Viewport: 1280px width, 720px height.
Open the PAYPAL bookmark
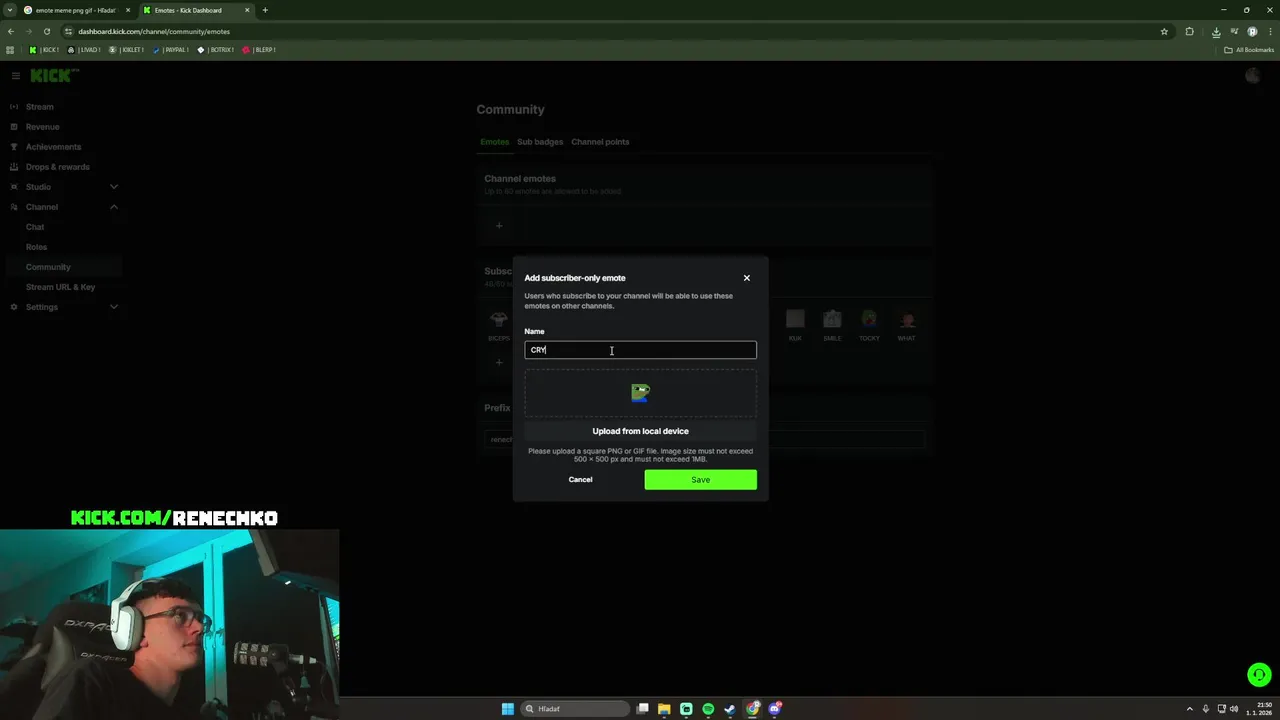tap(171, 49)
